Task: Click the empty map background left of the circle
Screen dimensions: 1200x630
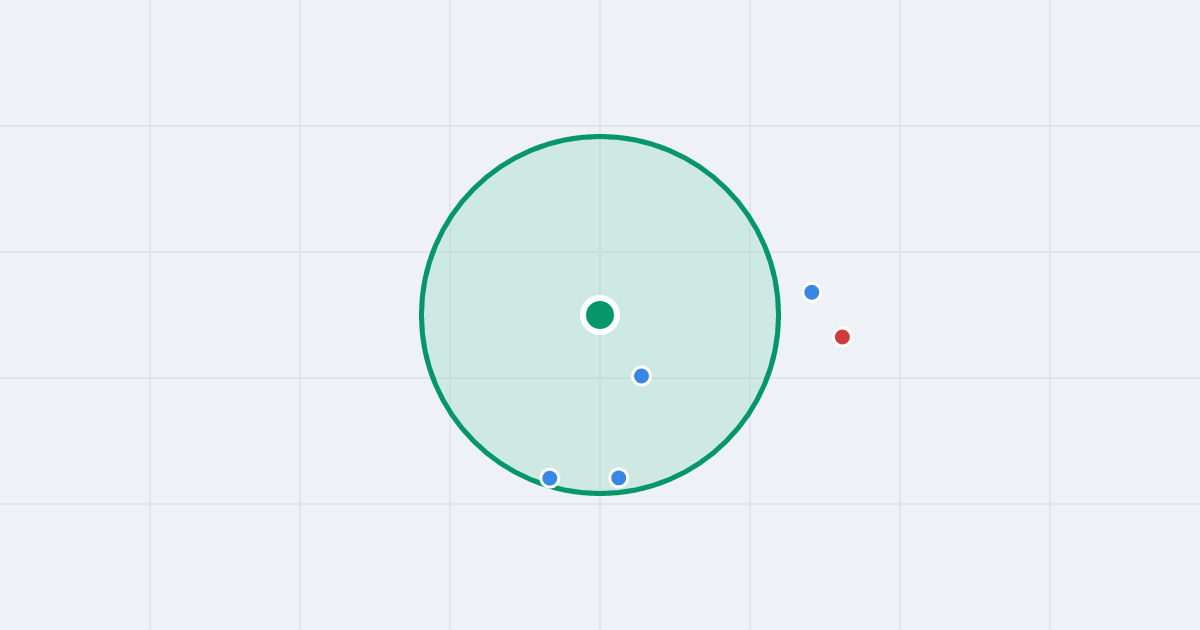Action: [x=250, y=315]
